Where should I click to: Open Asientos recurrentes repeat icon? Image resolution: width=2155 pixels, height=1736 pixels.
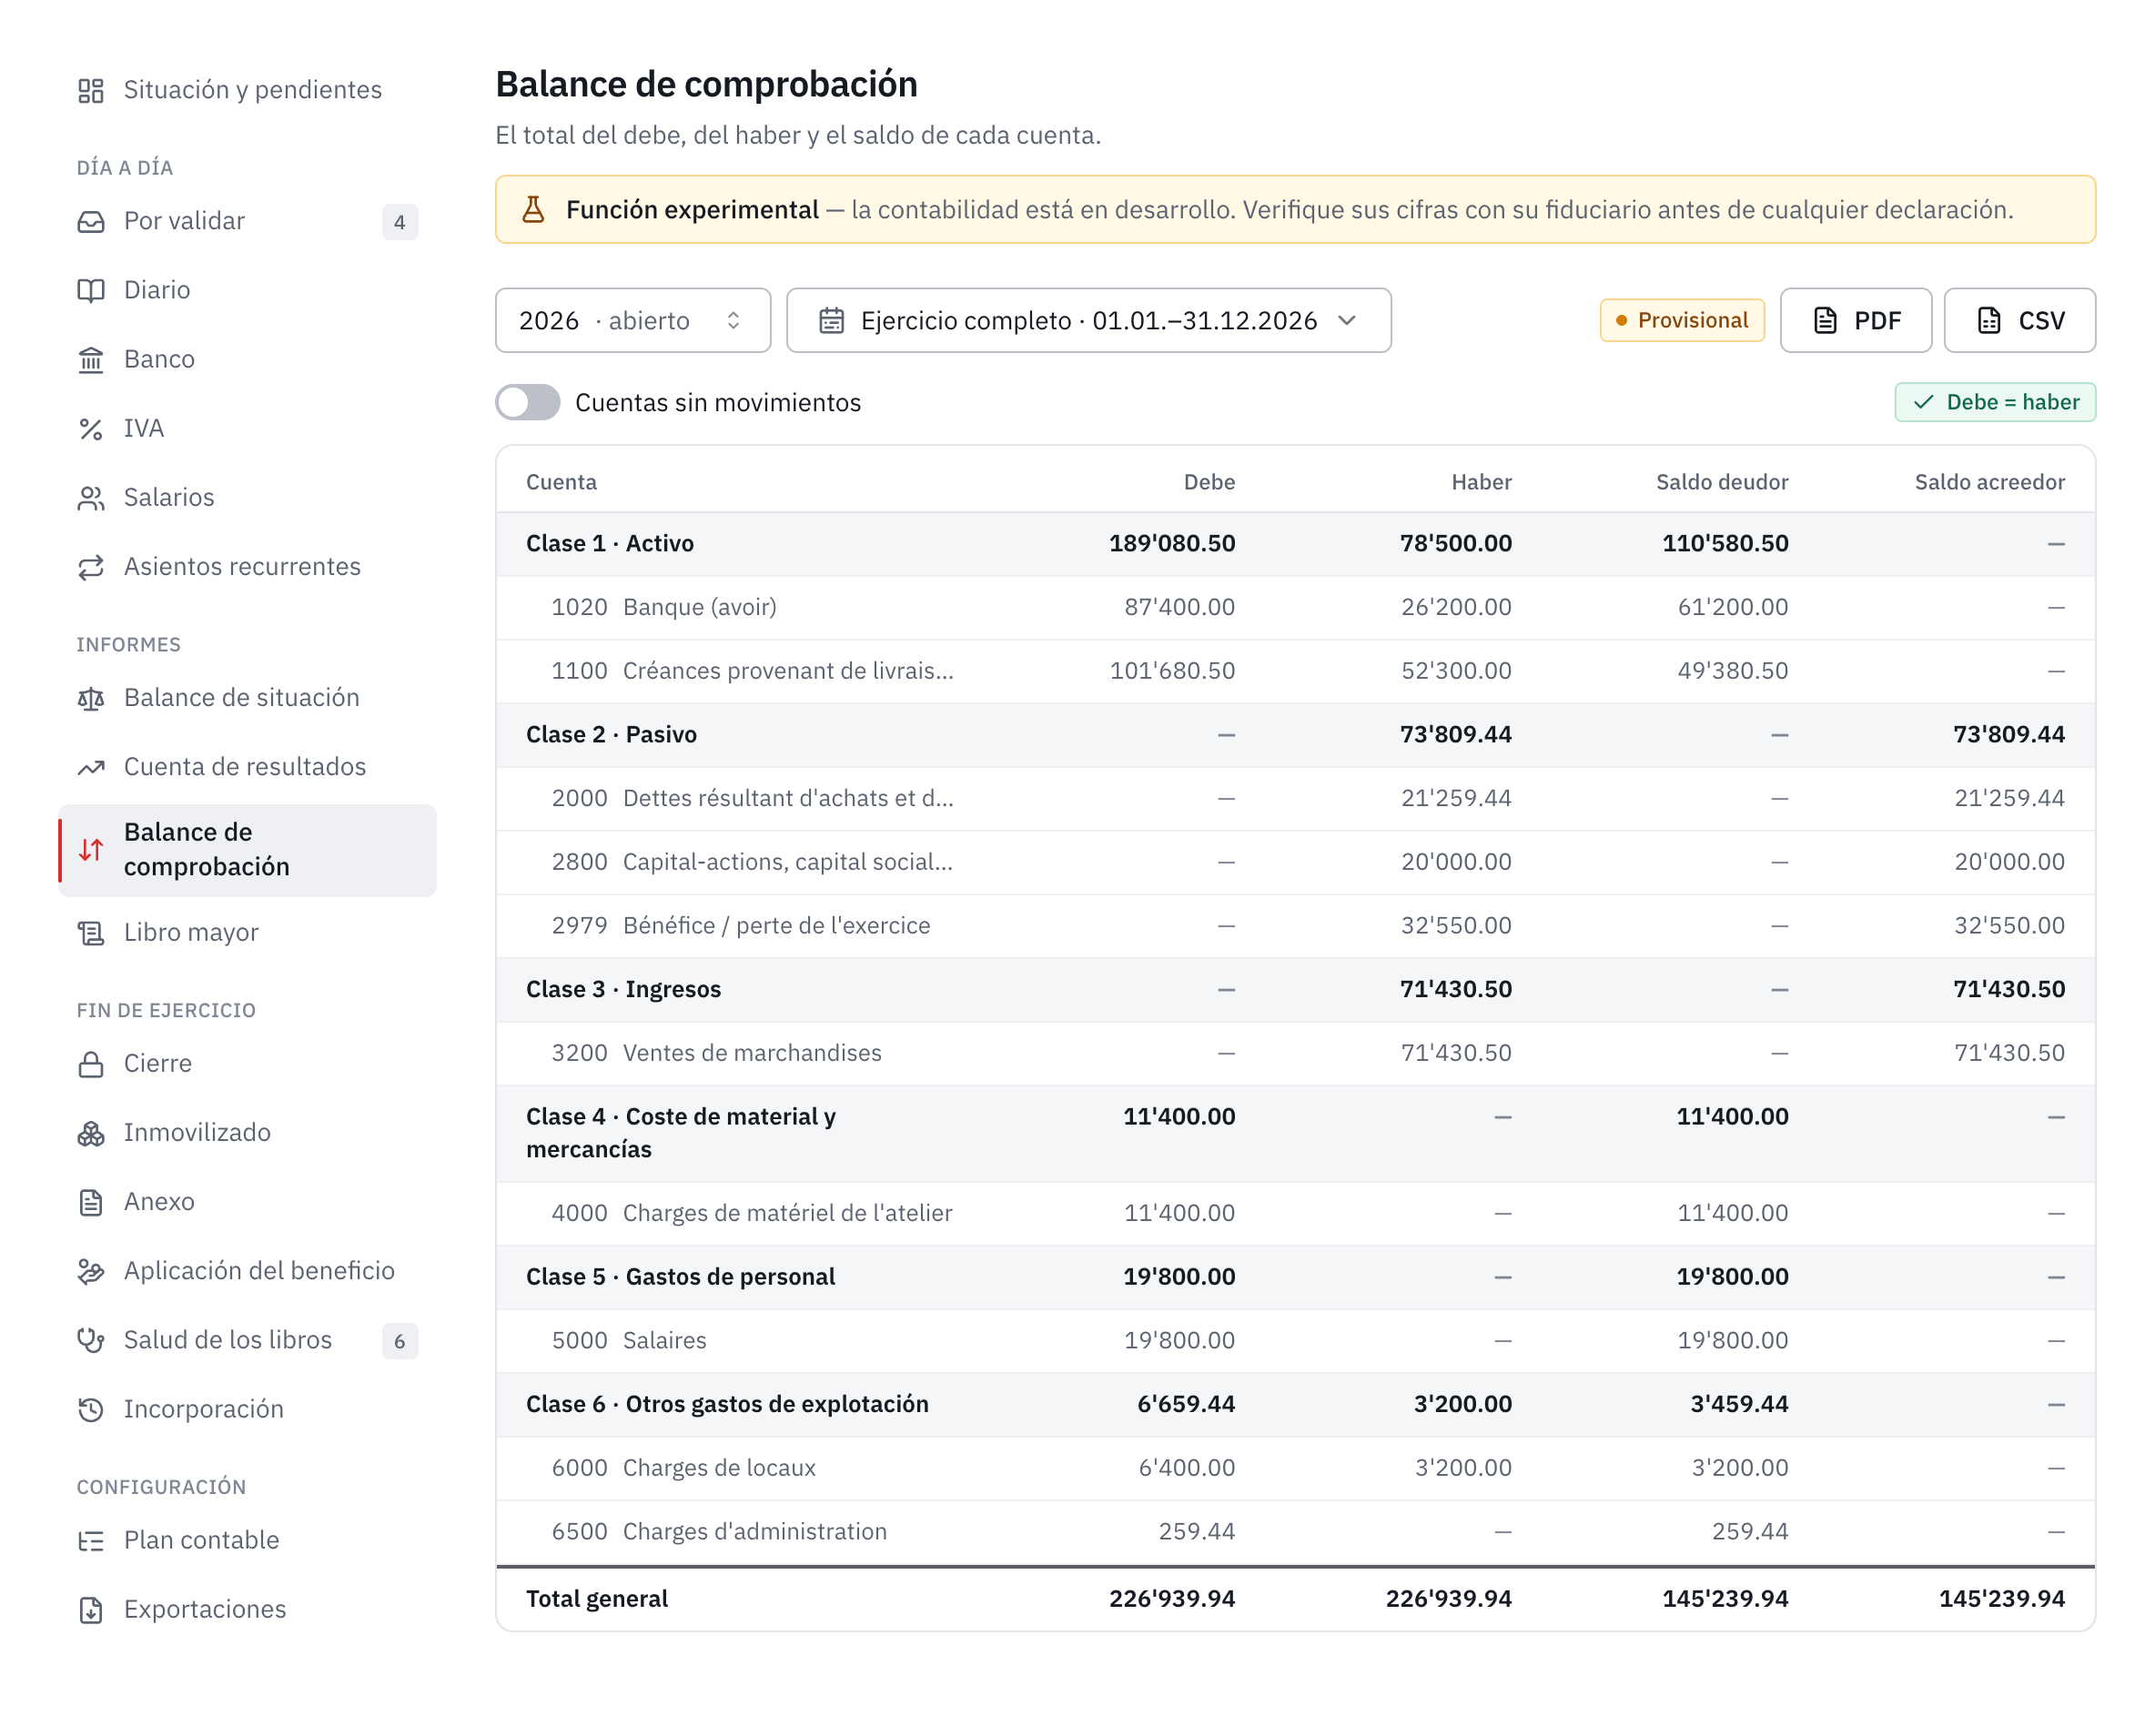pos(91,567)
